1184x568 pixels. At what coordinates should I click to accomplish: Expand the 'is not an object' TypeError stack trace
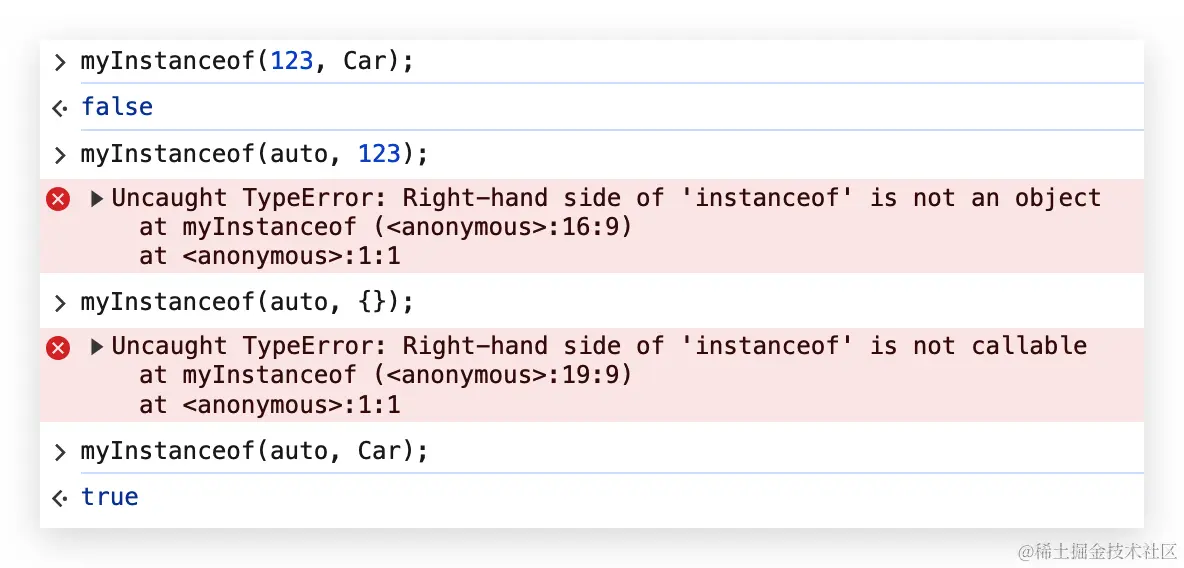(97, 199)
